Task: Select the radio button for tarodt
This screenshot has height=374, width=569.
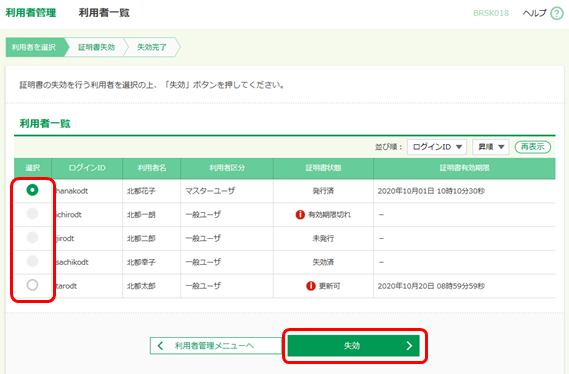Action: [x=32, y=285]
